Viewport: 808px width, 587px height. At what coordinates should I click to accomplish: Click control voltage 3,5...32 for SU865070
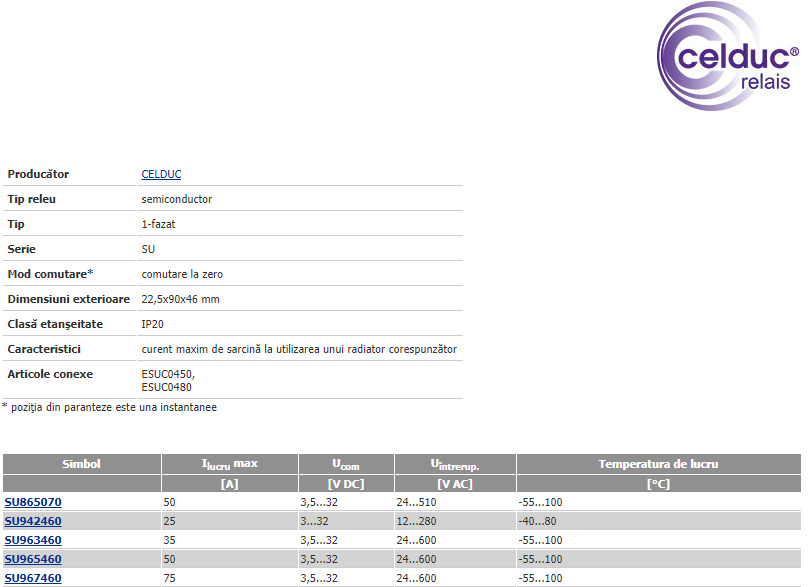point(319,502)
